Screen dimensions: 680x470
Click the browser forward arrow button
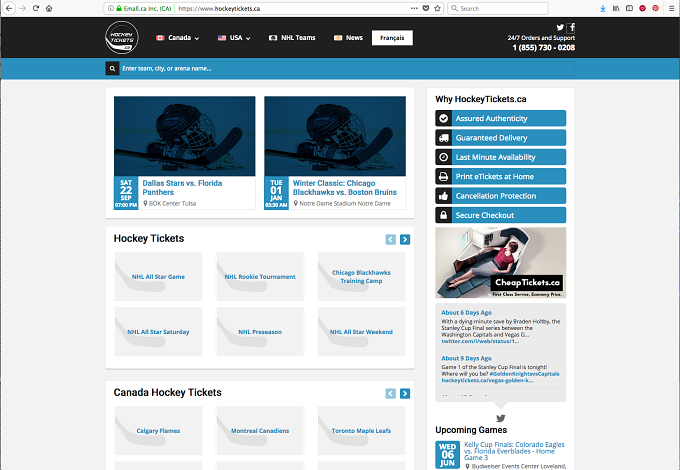coord(23,8)
